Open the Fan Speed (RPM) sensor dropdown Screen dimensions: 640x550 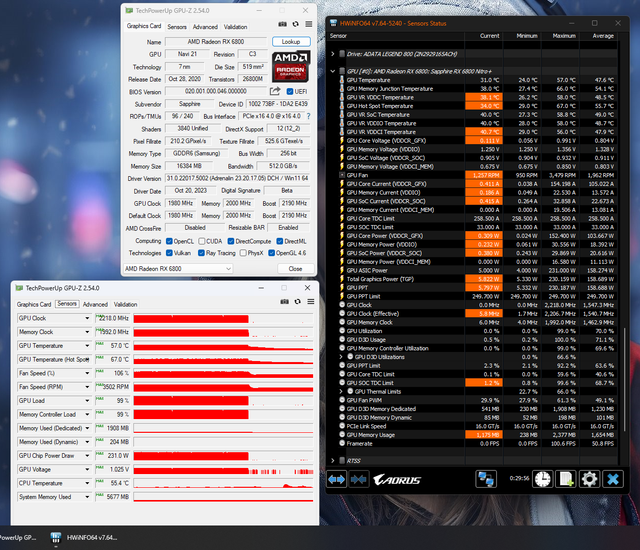pyautogui.click(x=87, y=387)
